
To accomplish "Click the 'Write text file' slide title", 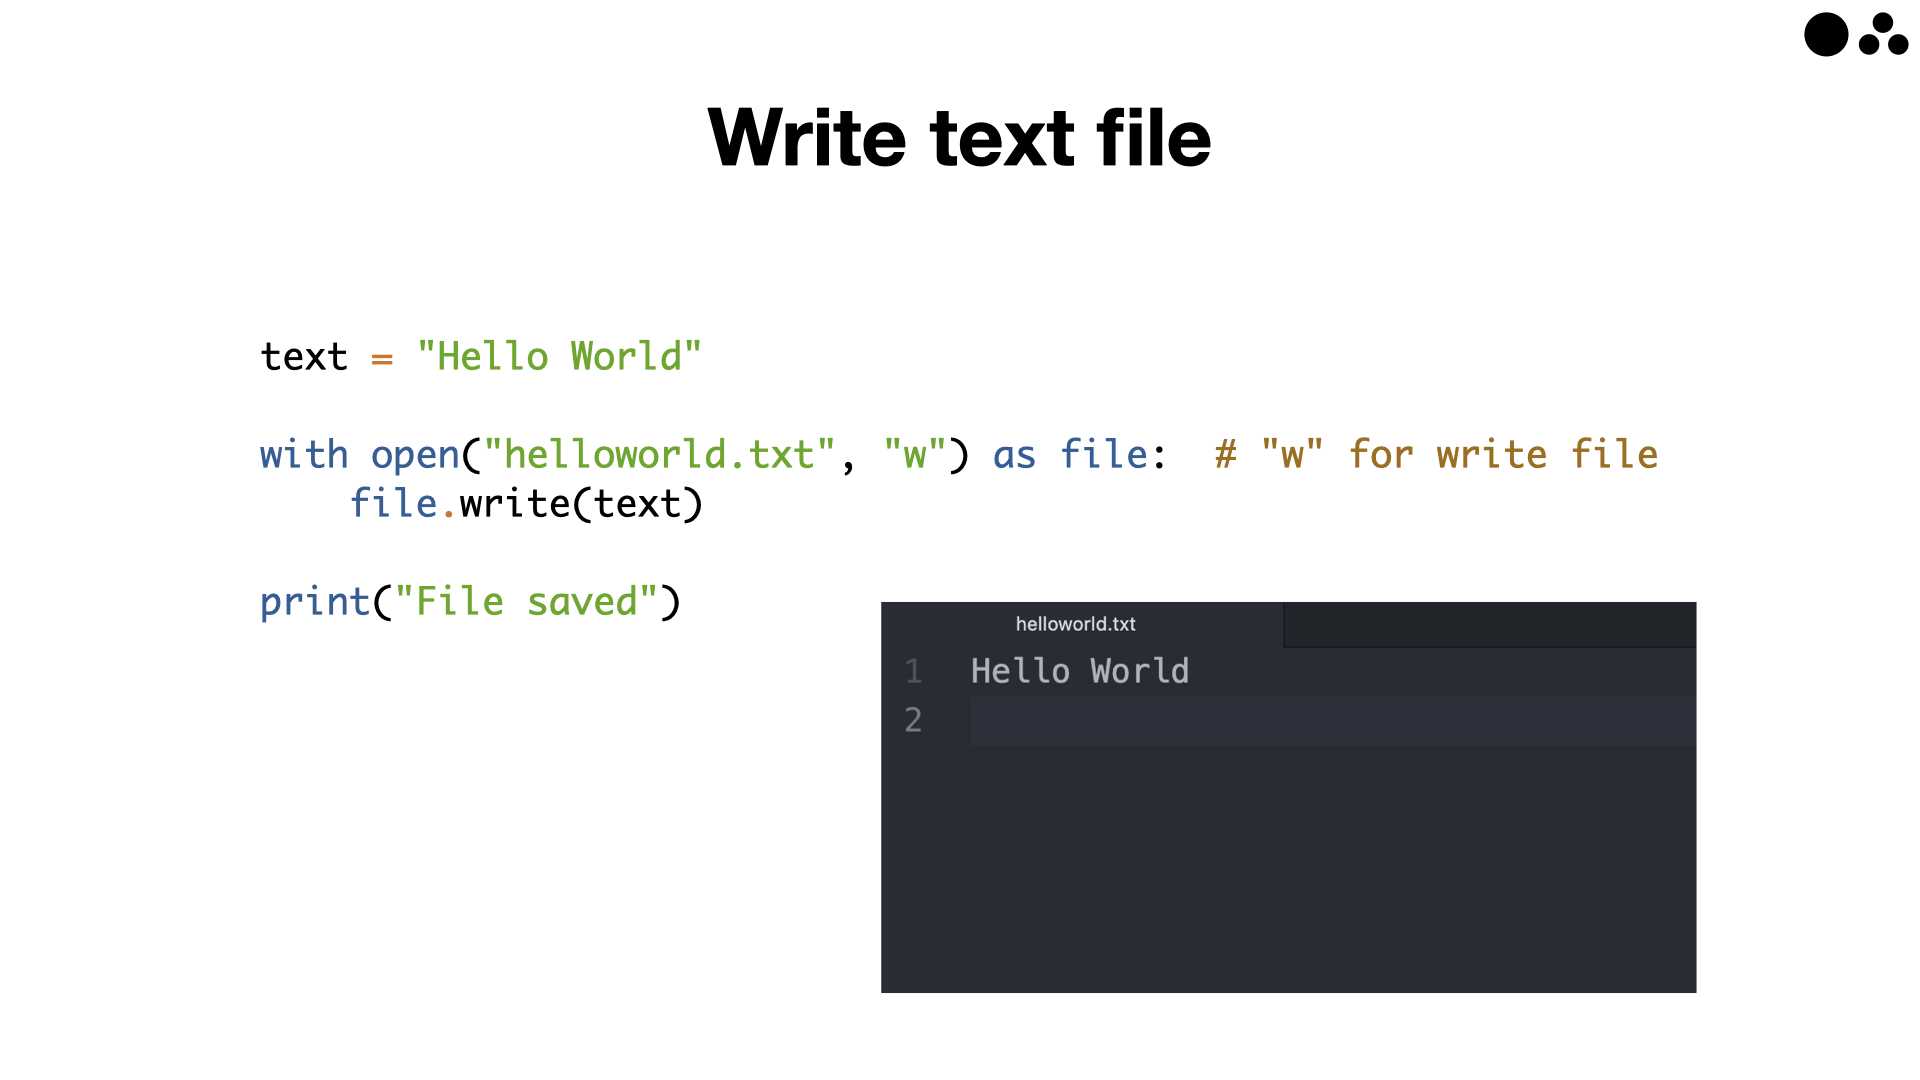I will point(959,137).
